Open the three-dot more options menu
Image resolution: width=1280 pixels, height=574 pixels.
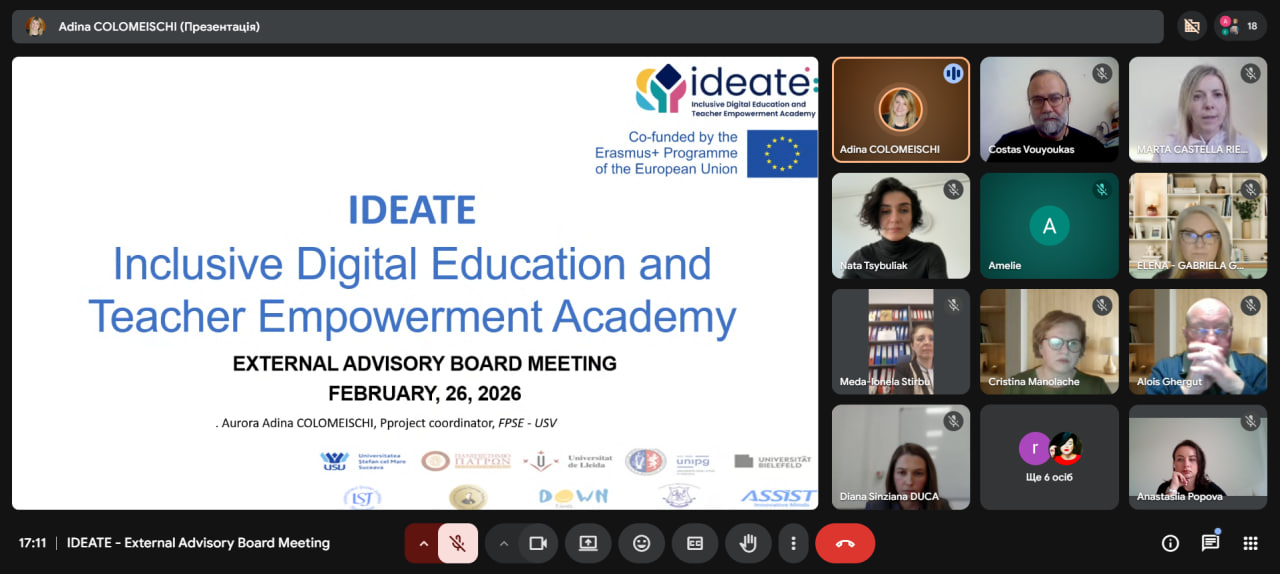[793, 543]
